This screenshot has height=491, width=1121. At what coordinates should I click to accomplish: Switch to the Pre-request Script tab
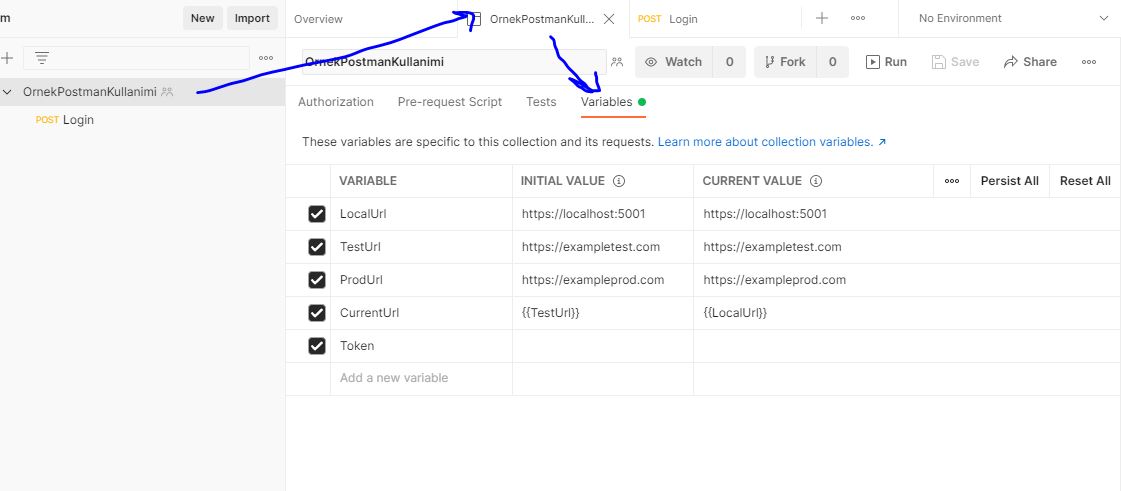[x=449, y=102]
